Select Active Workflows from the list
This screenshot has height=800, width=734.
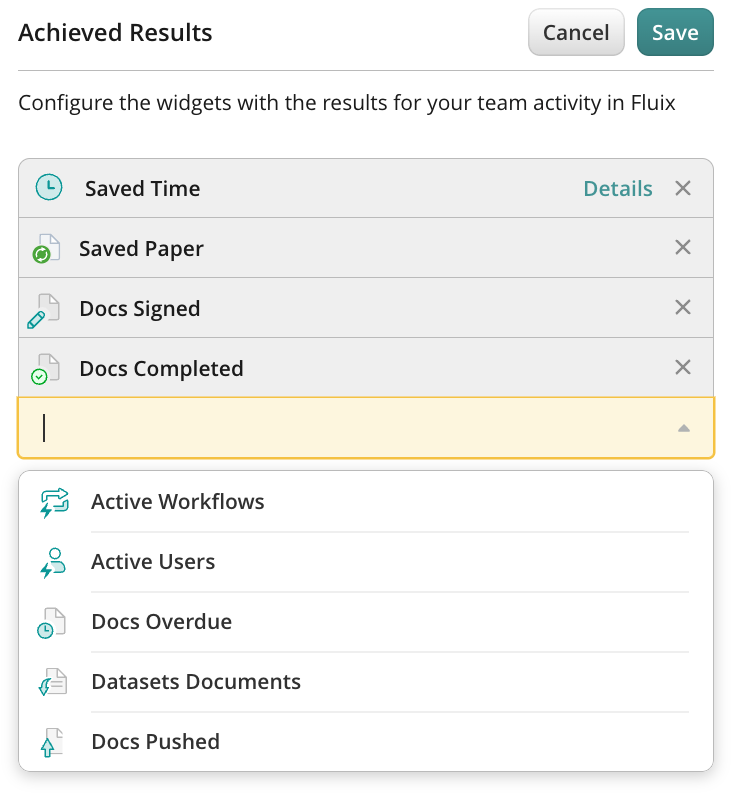coord(178,502)
